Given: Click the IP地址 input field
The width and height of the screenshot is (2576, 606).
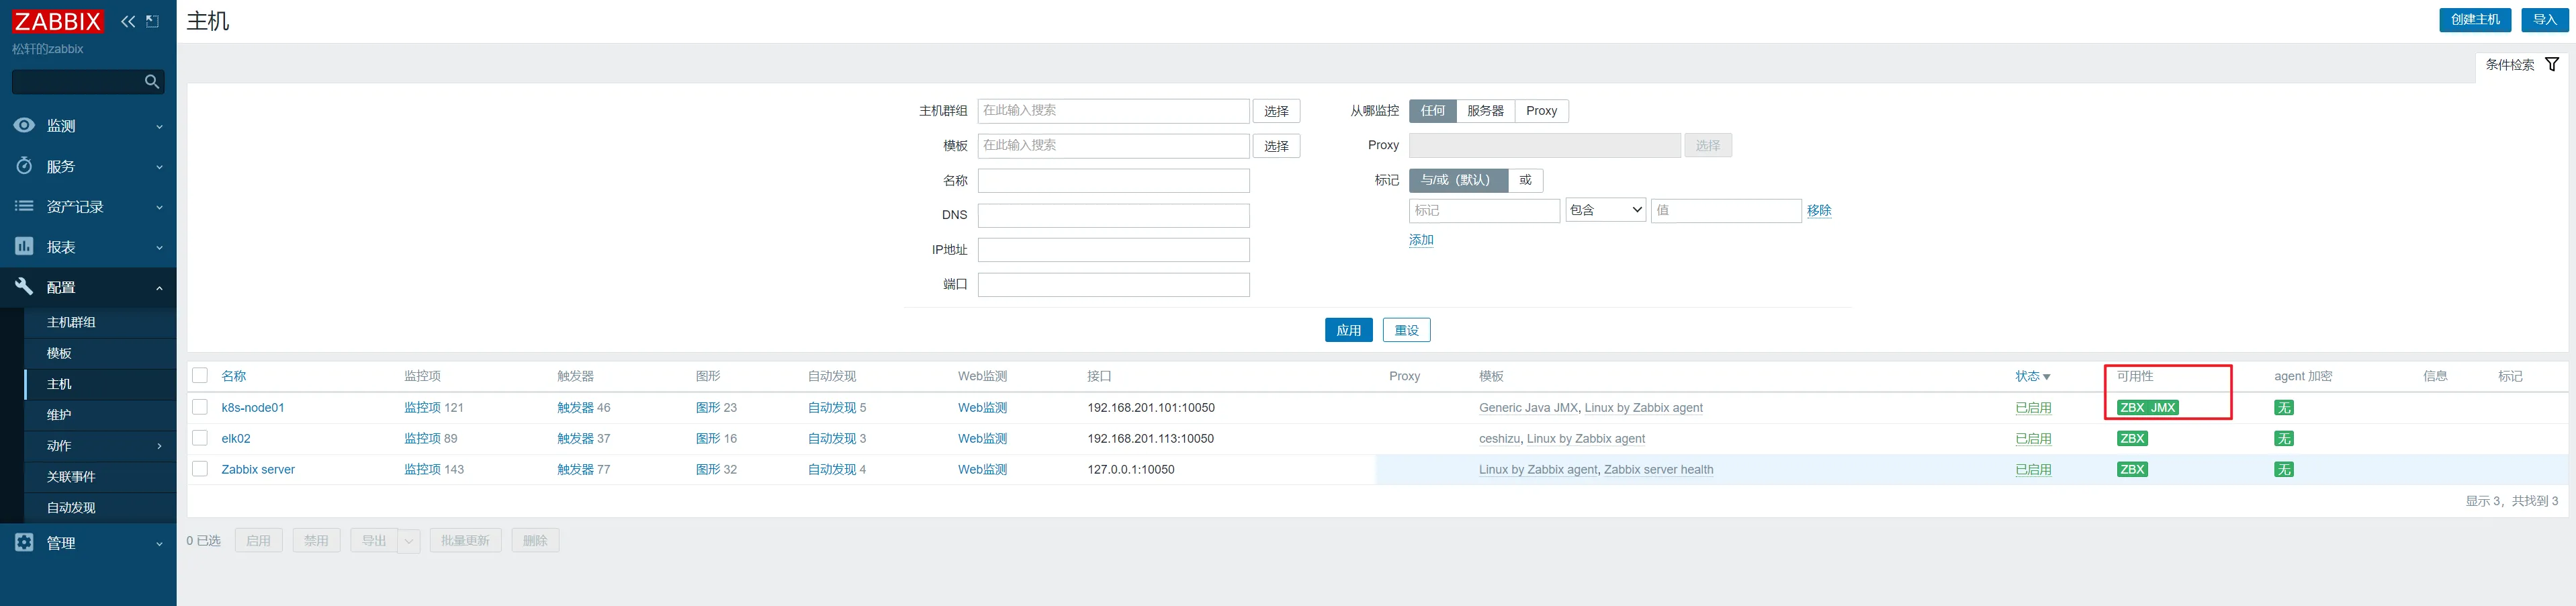Looking at the screenshot, I should pos(1113,250).
